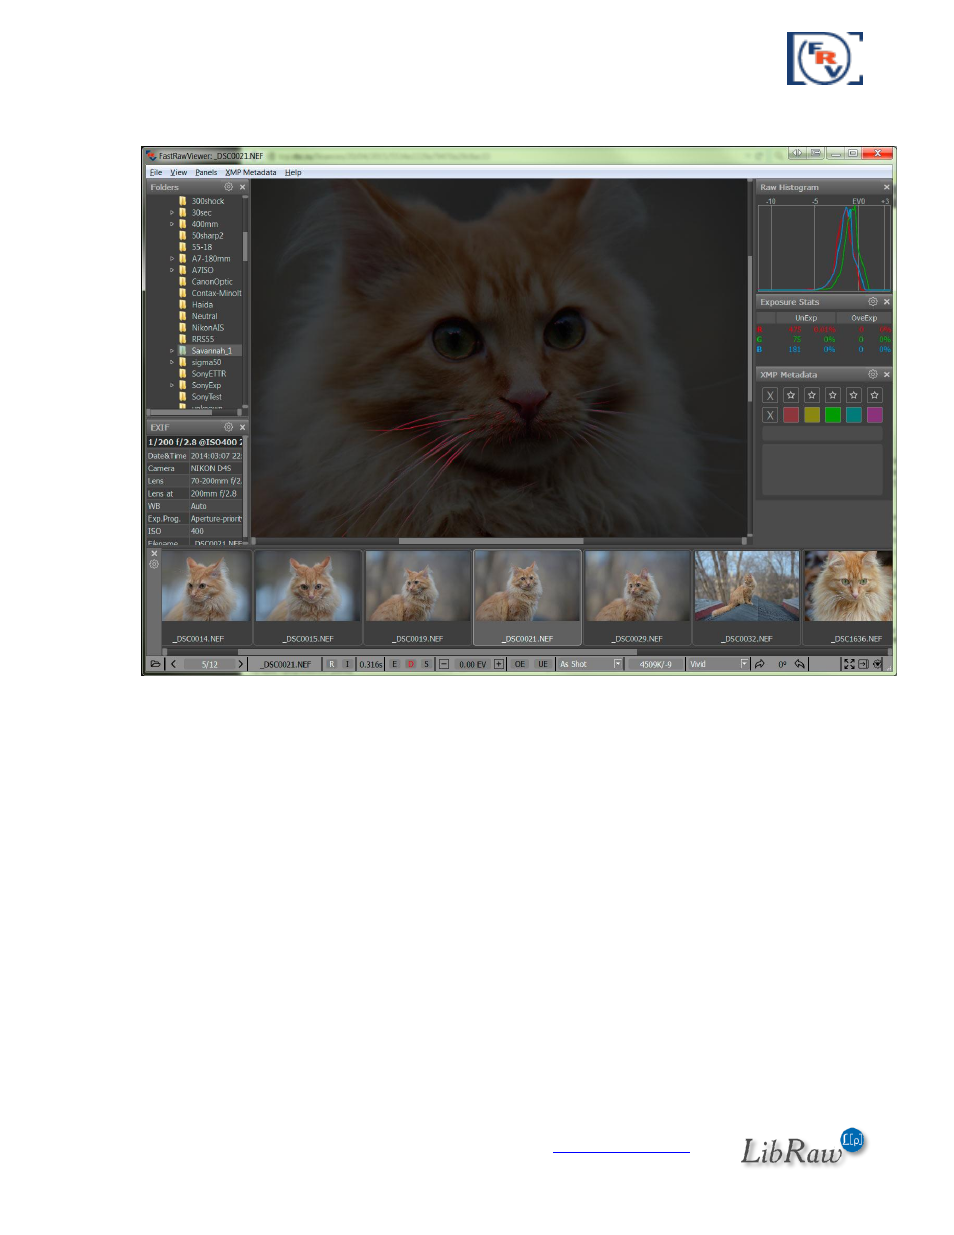Toggle OE overexposure indication
This screenshot has height=1235, width=954.
[x=520, y=664]
